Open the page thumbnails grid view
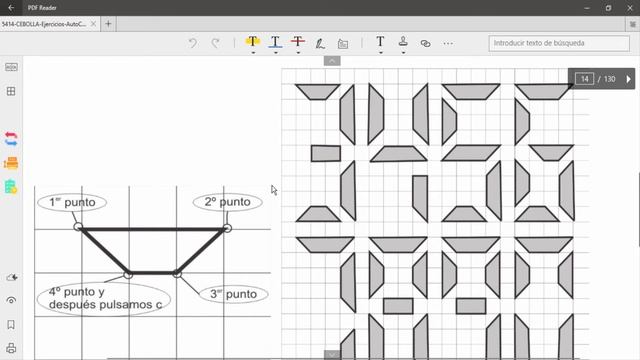Viewport: 640px width, 360px height. 11,91
